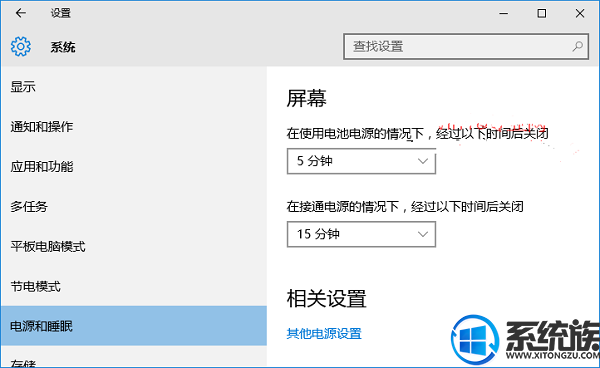Minimize the 设置 window
The width and height of the screenshot is (600, 368).
(x=504, y=13)
